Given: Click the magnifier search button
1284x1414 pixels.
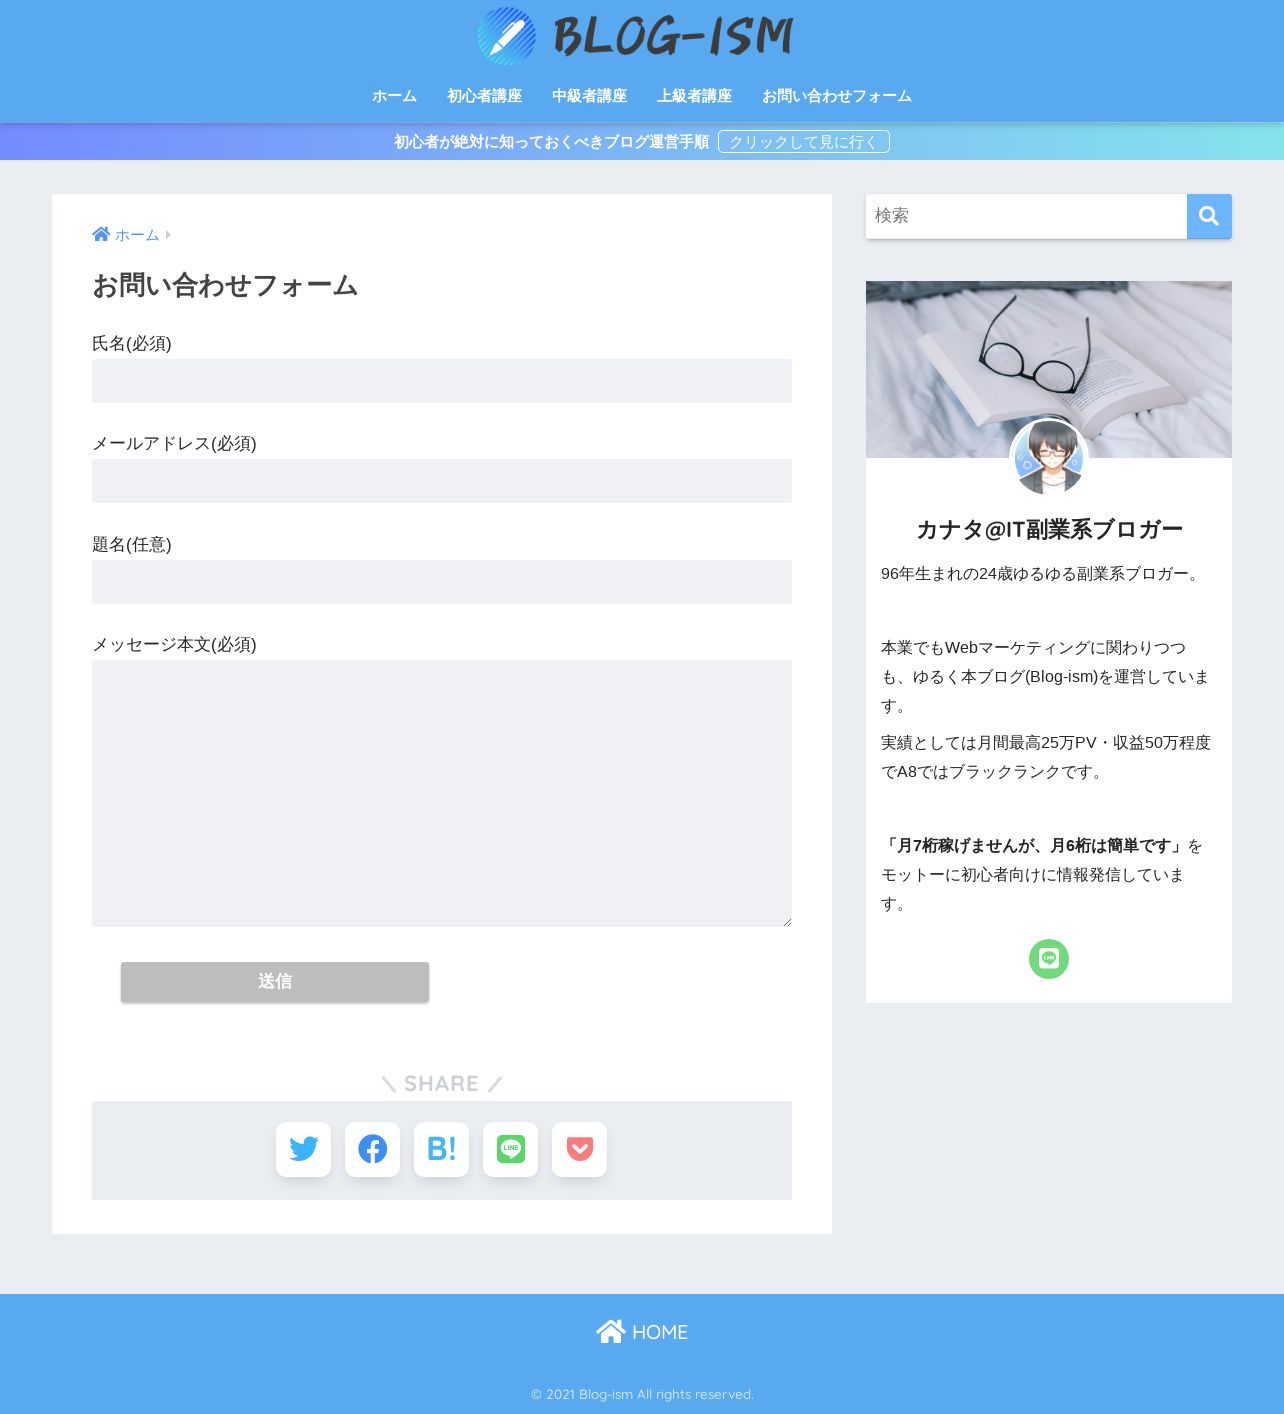Looking at the screenshot, I should point(1209,216).
